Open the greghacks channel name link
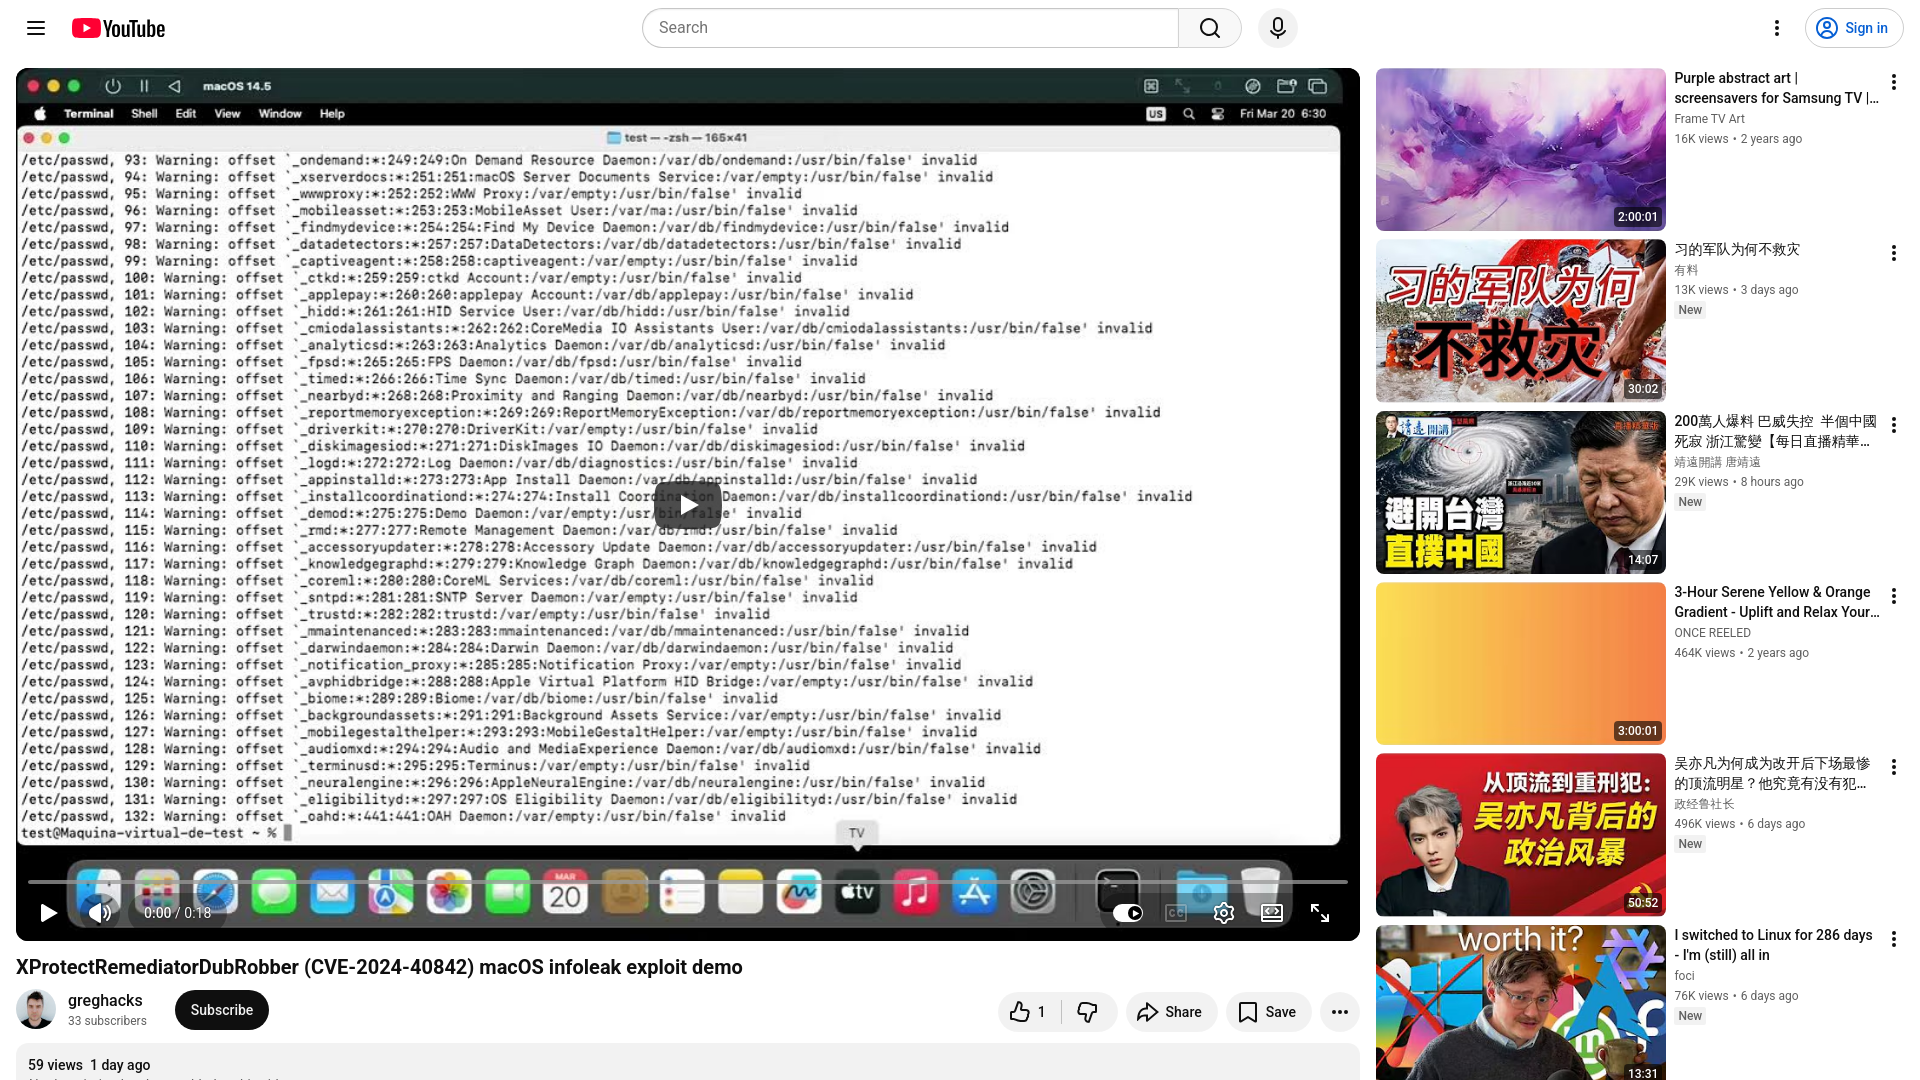 click(x=105, y=1000)
